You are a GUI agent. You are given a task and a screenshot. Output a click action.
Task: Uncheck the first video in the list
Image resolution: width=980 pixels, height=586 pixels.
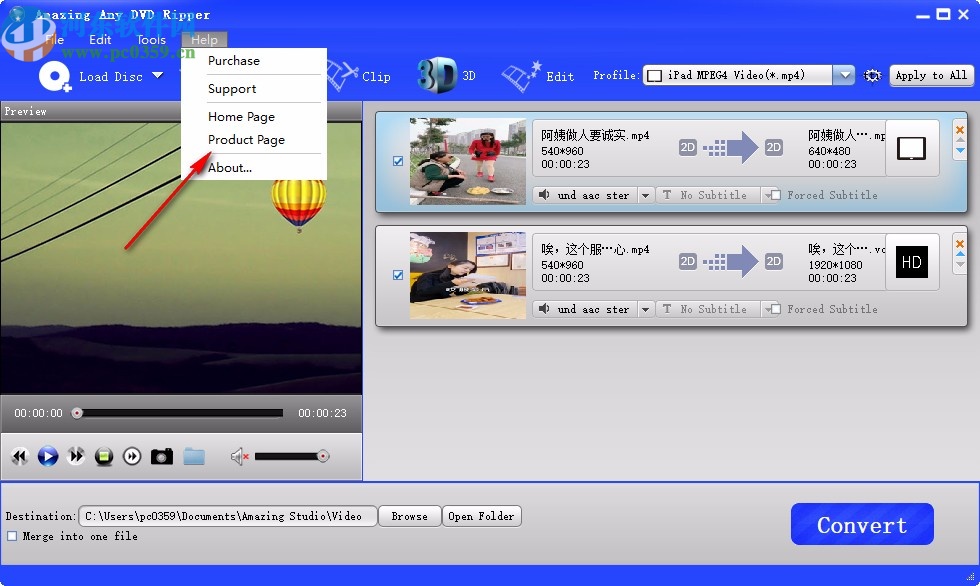[x=398, y=160]
